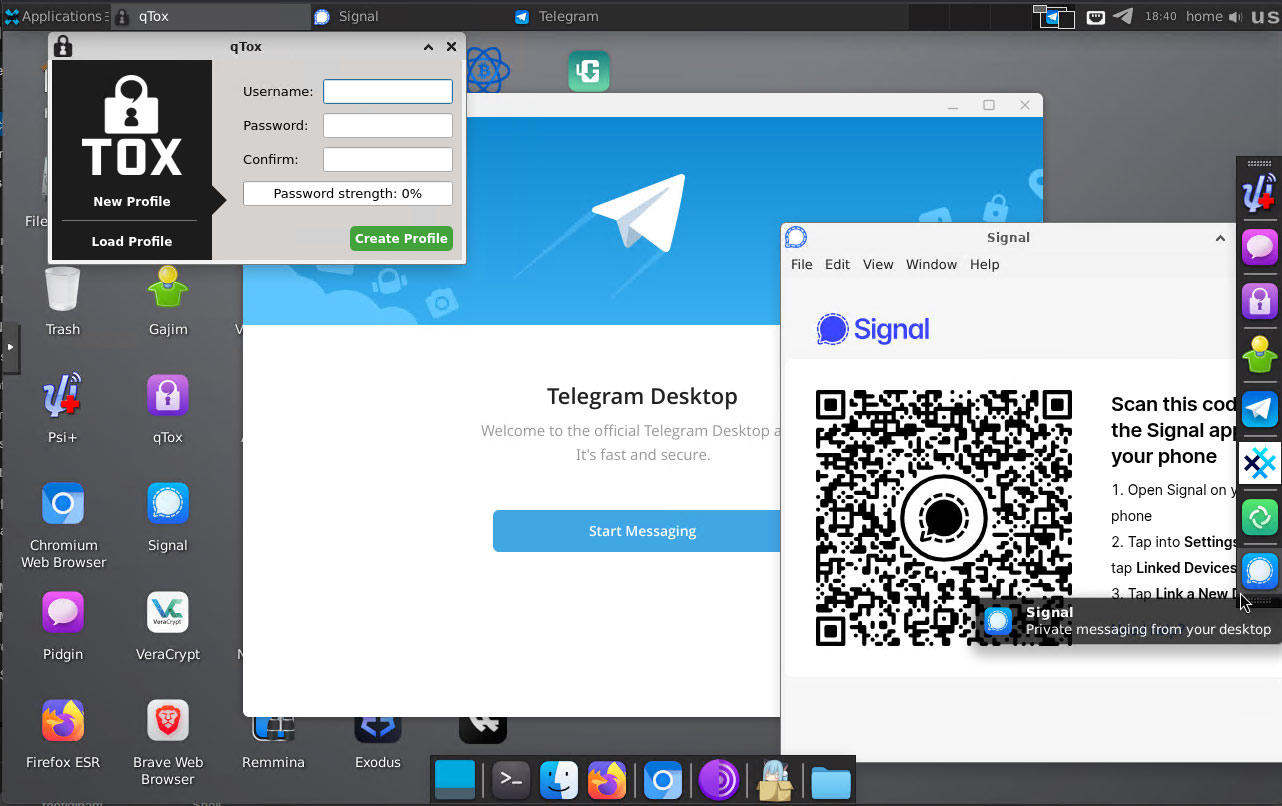Launch Chromium from the bottom dock

click(x=662, y=780)
